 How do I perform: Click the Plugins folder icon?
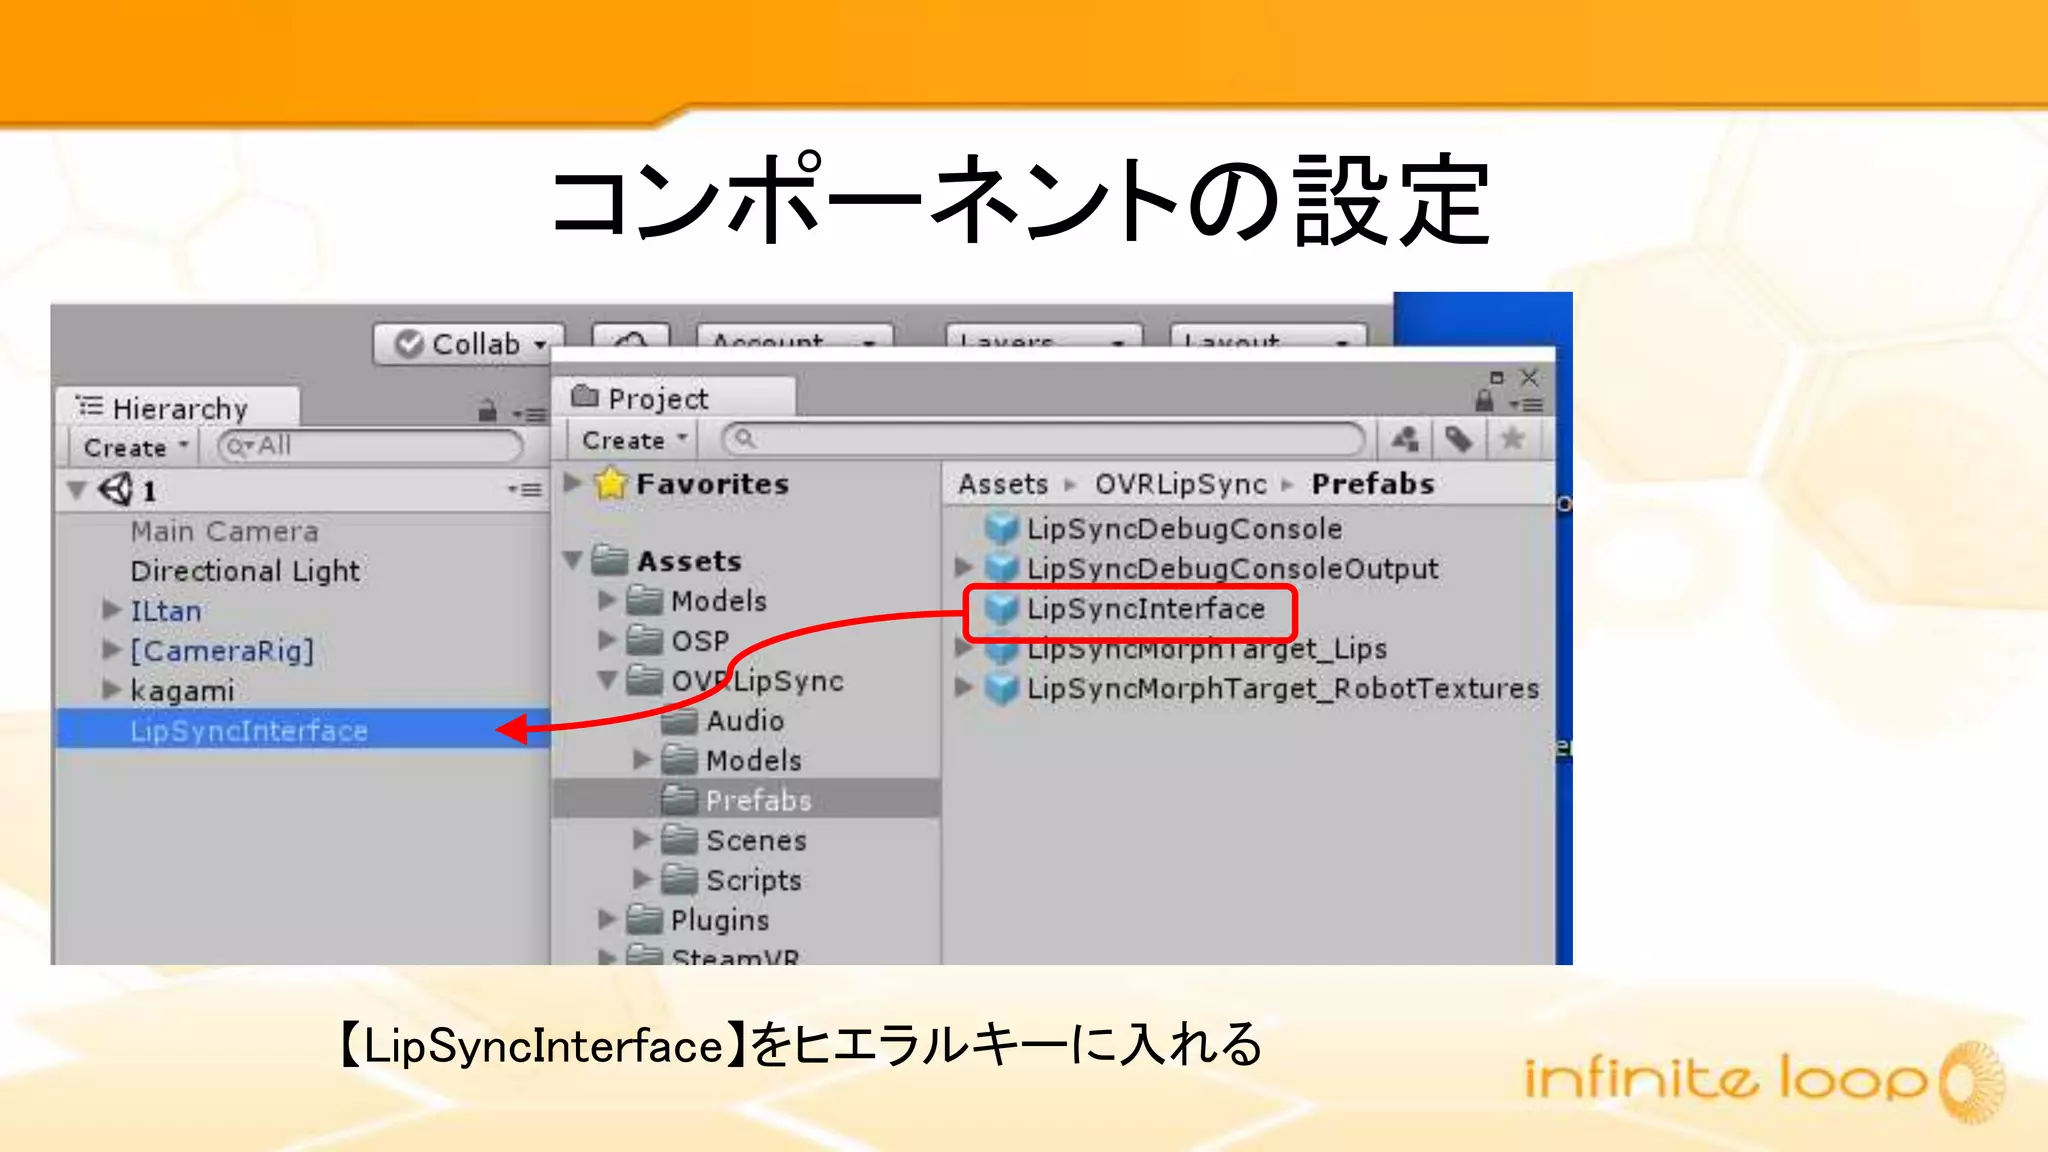click(644, 919)
